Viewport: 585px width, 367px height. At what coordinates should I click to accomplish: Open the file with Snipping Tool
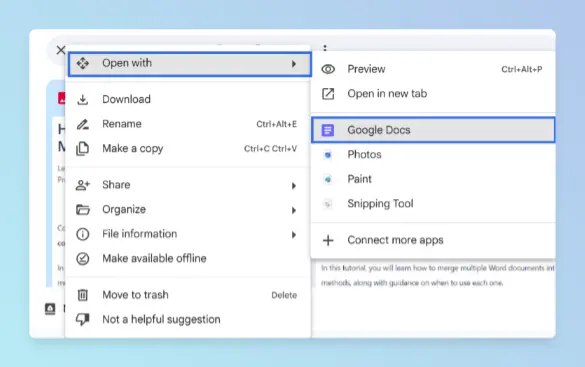pos(433,204)
